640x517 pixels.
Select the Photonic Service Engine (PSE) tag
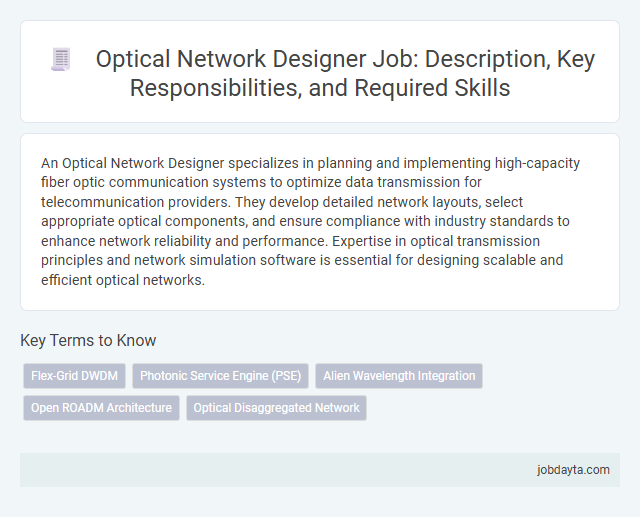coord(220,376)
